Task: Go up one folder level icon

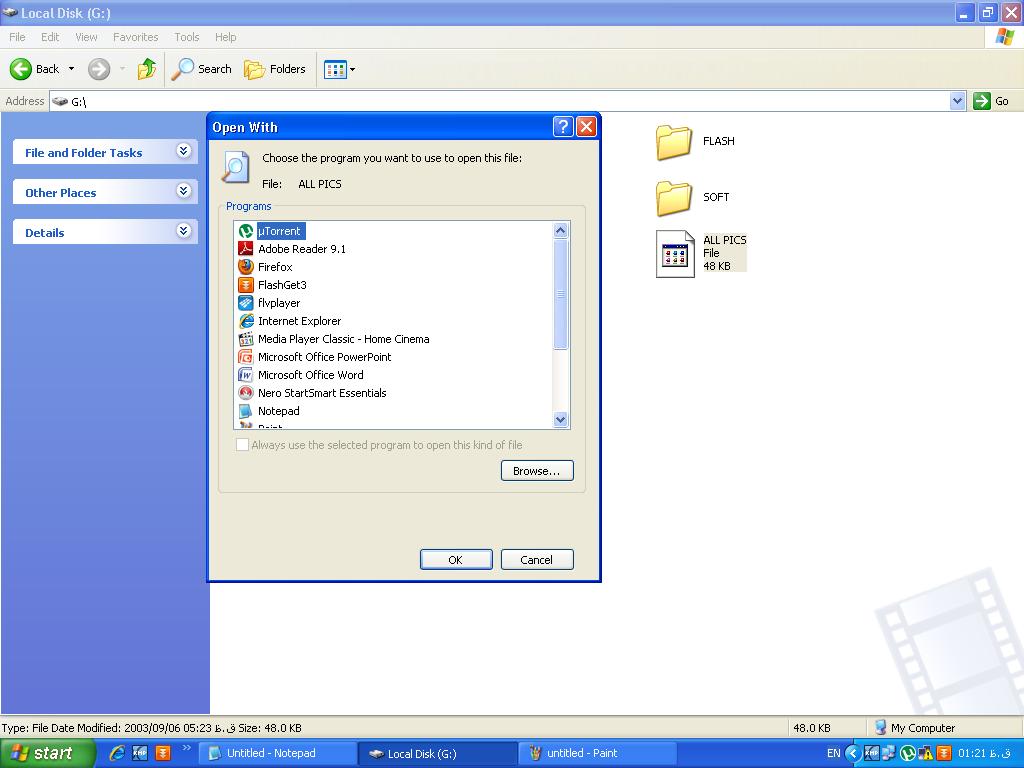Action: coord(147,69)
